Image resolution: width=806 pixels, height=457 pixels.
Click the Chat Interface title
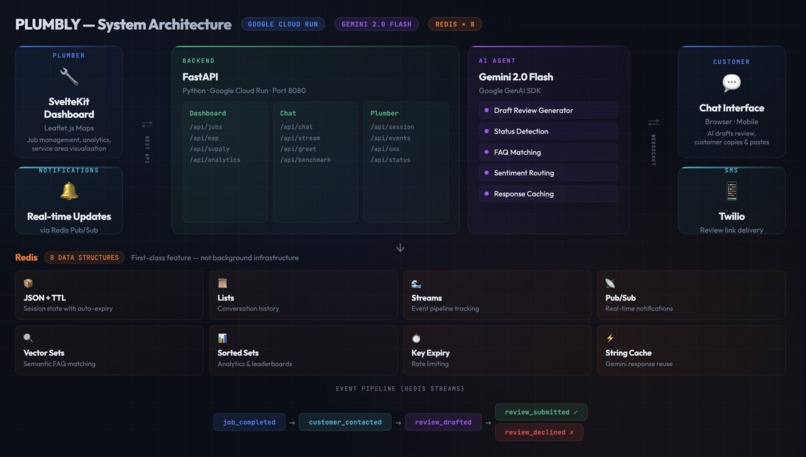731,108
